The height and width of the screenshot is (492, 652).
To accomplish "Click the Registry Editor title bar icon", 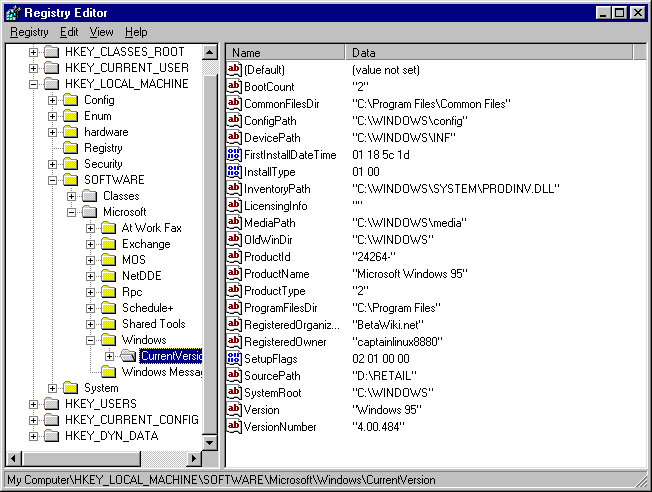I will click(13, 13).
